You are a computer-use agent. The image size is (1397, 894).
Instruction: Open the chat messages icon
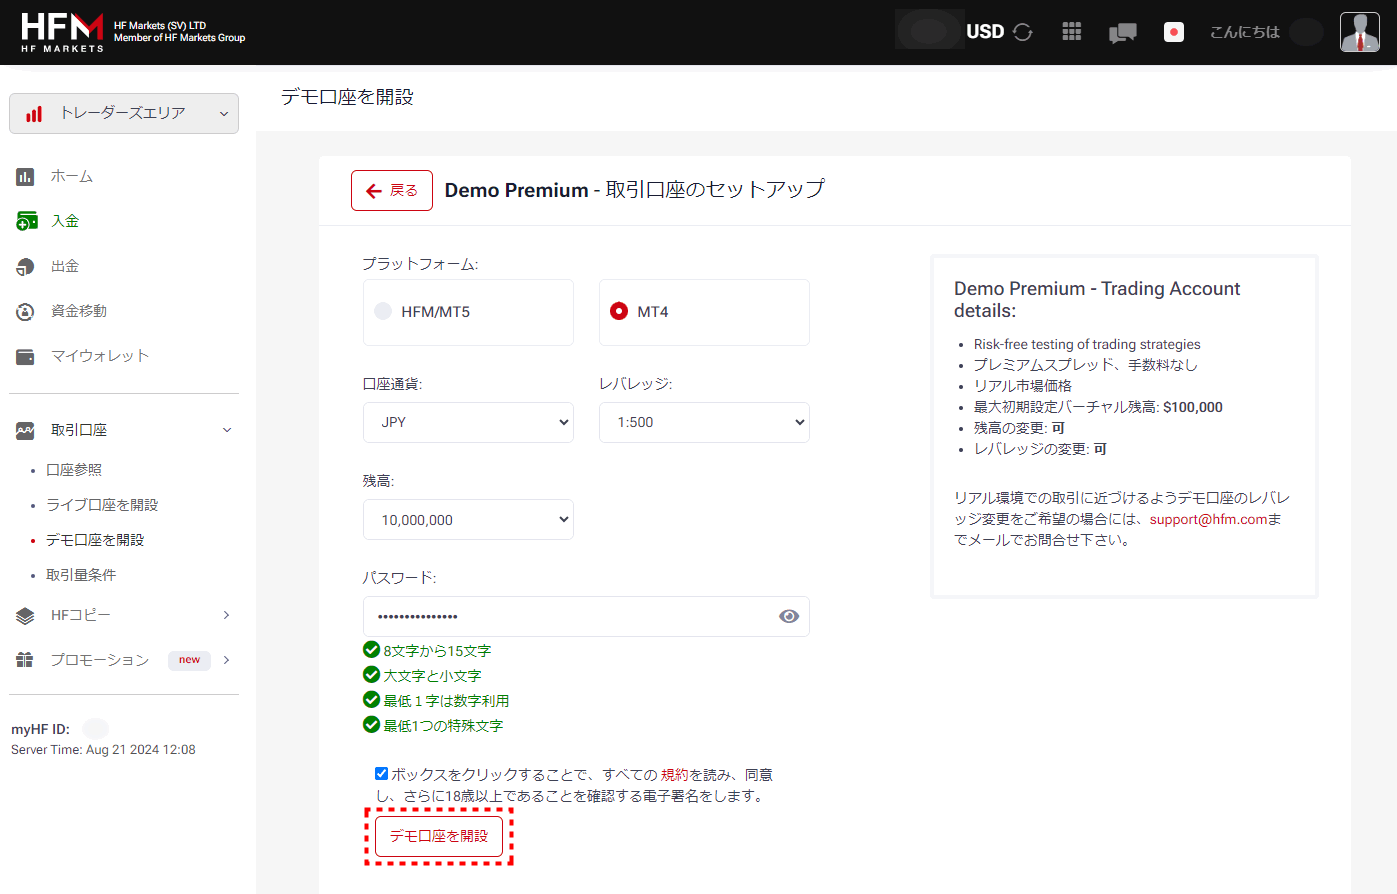[x=1123, y=33]
